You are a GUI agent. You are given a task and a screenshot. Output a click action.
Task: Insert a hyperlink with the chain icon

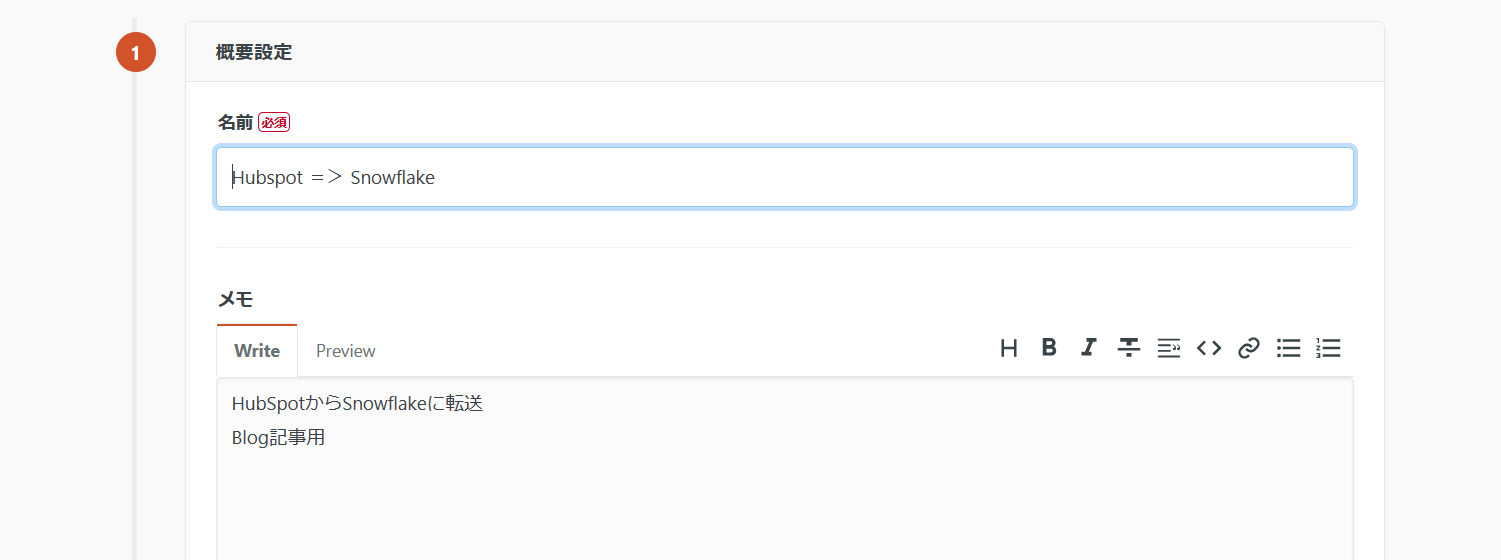(1249, 348)
